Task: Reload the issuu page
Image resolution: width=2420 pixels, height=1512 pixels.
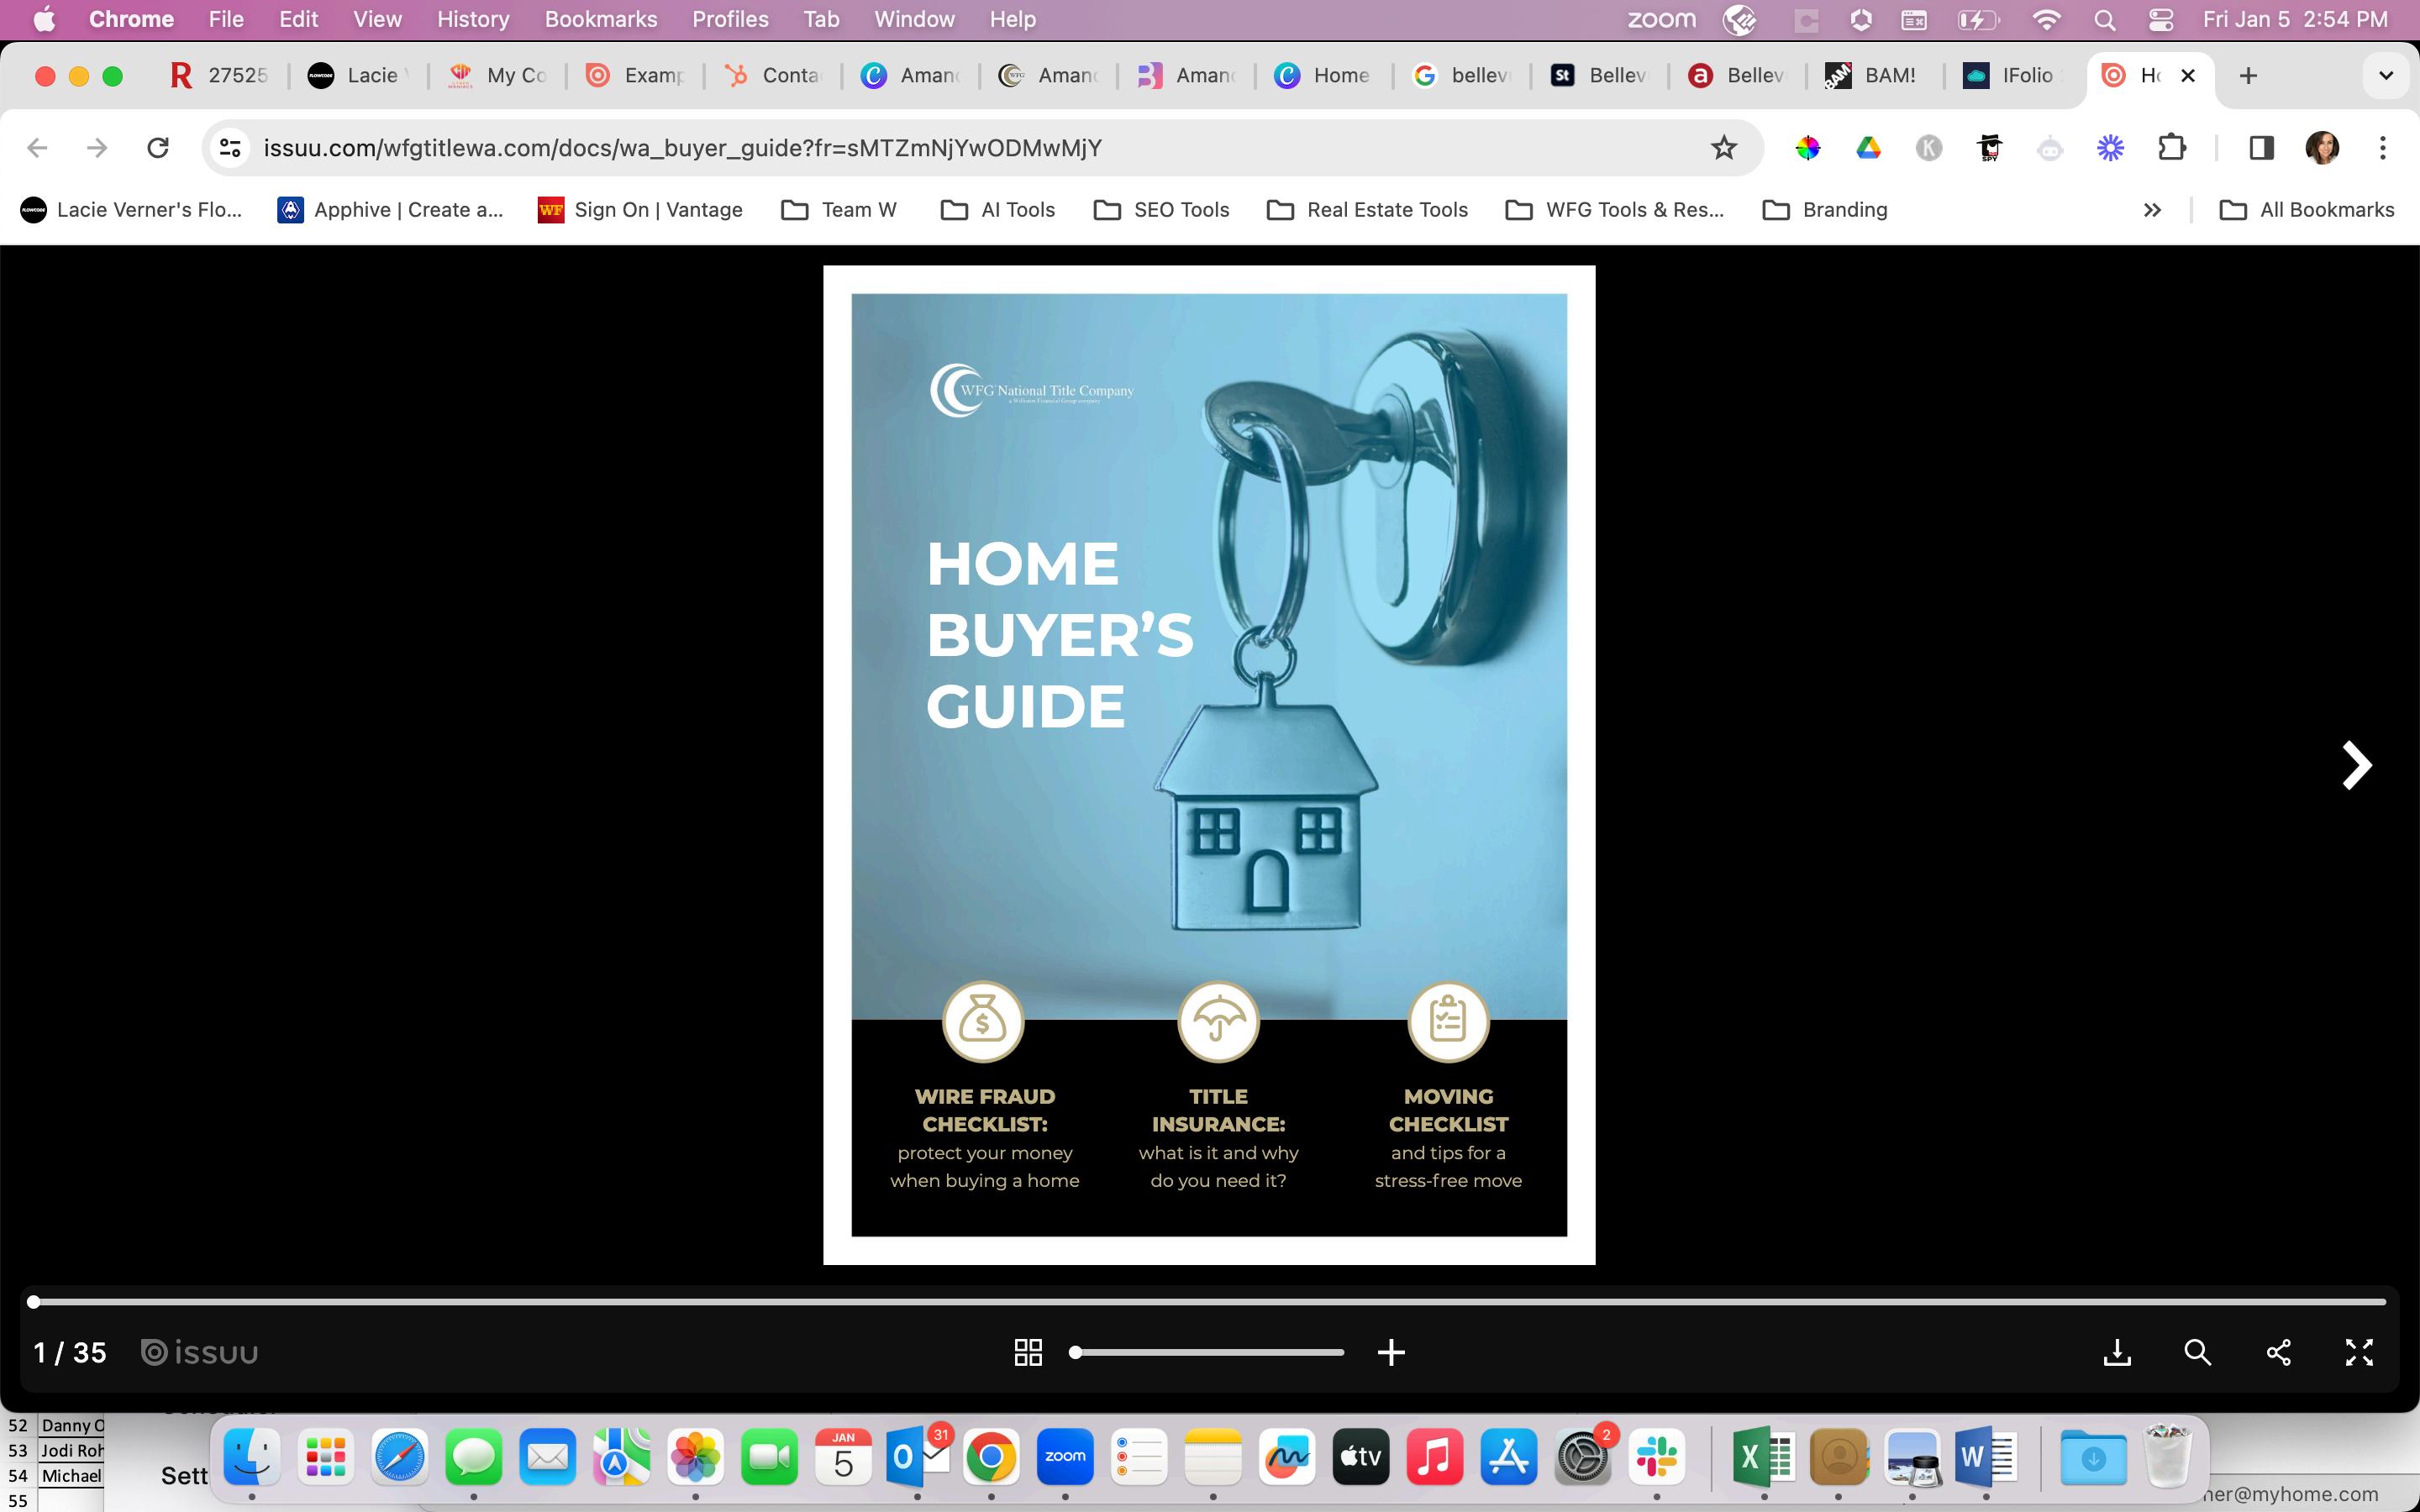Action: click(x=158, y=148)
